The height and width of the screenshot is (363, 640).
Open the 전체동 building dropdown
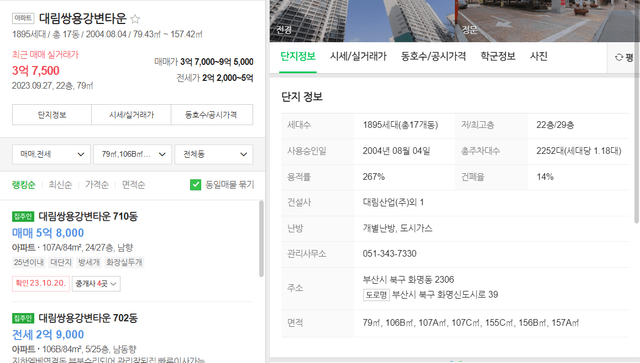tap(214, 154)
